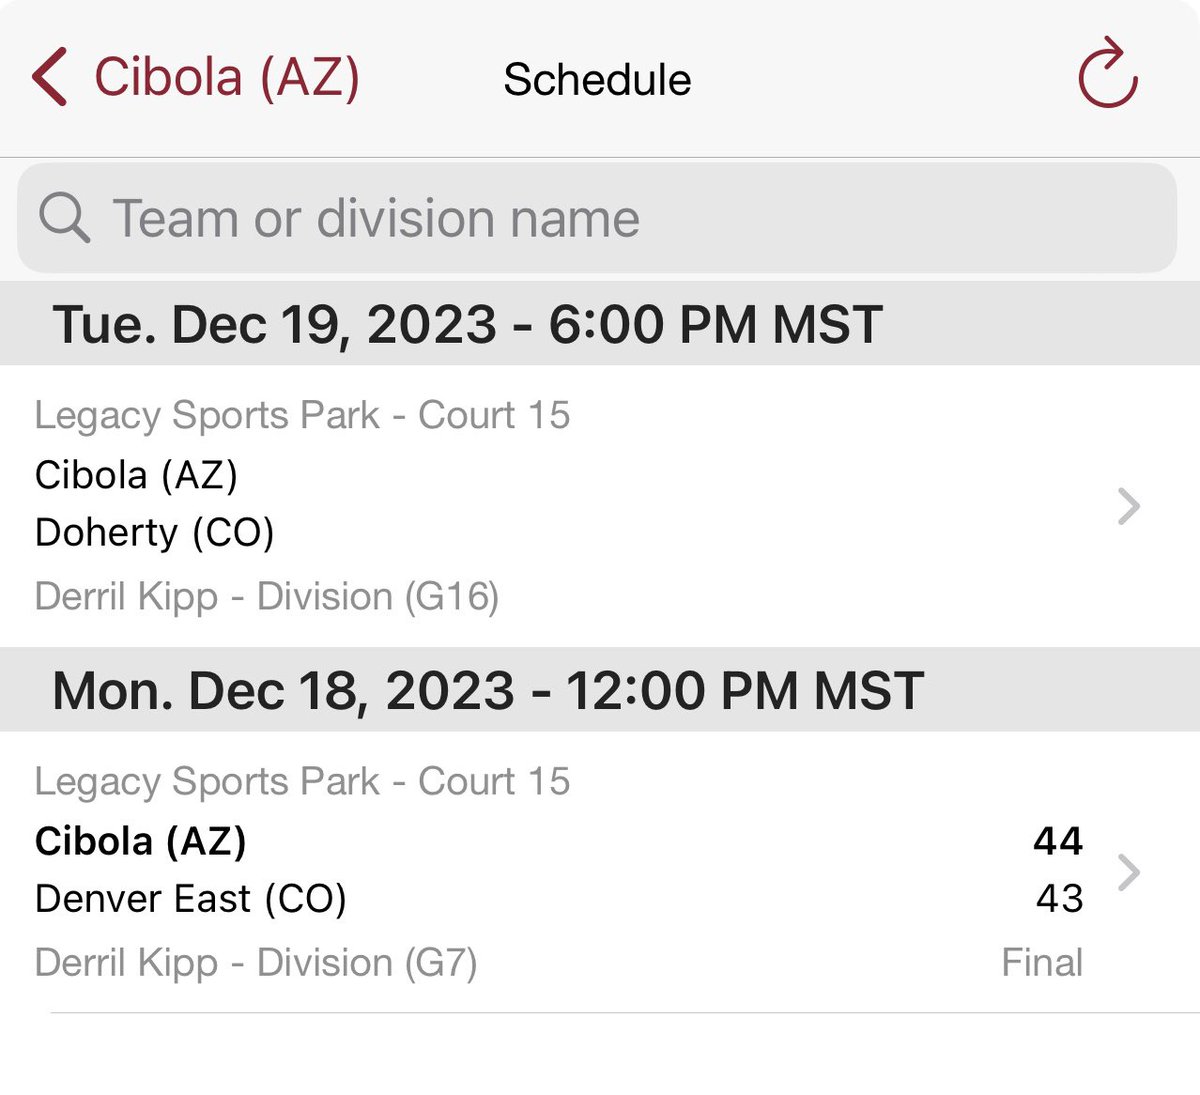This screenshot has width=1200, height=1095.
Task: Tap Denver East's score of 43
Action: [1059, 899]
